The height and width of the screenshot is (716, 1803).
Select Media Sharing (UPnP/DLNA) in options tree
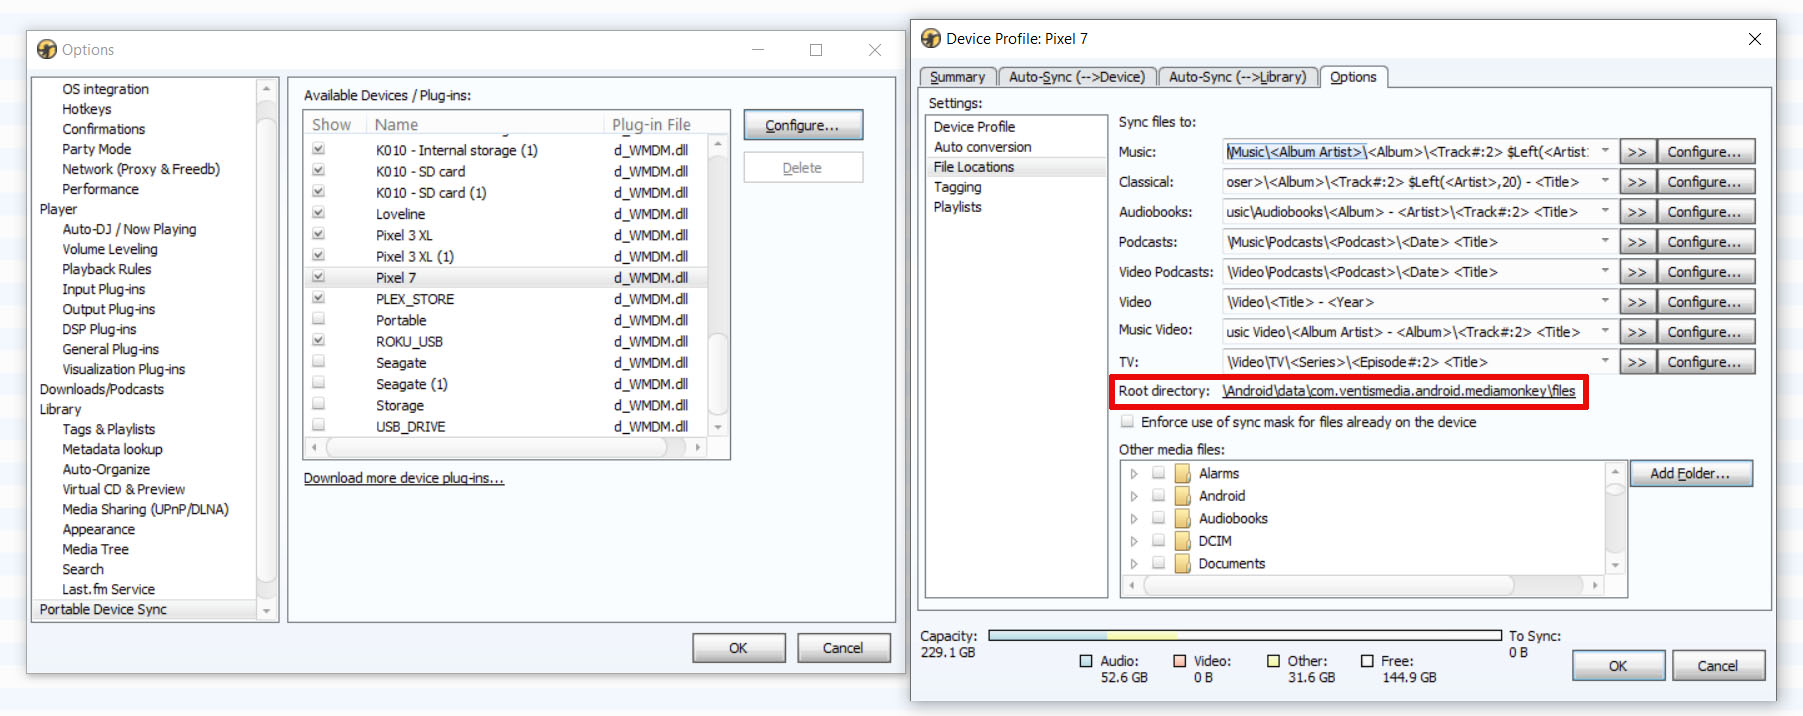point(145,509)
